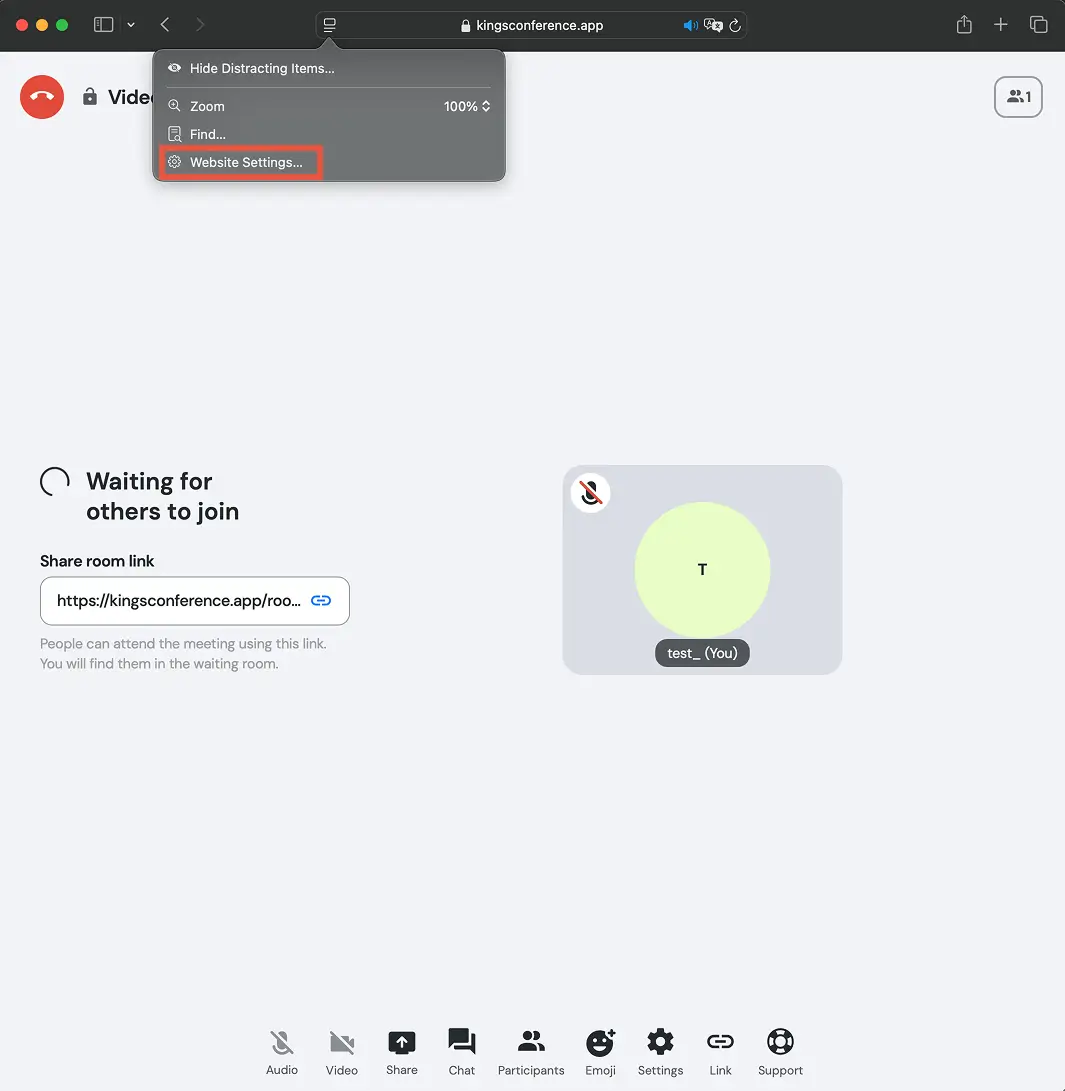
Task: Select Find… in the page menu
Action: [208, 134]
